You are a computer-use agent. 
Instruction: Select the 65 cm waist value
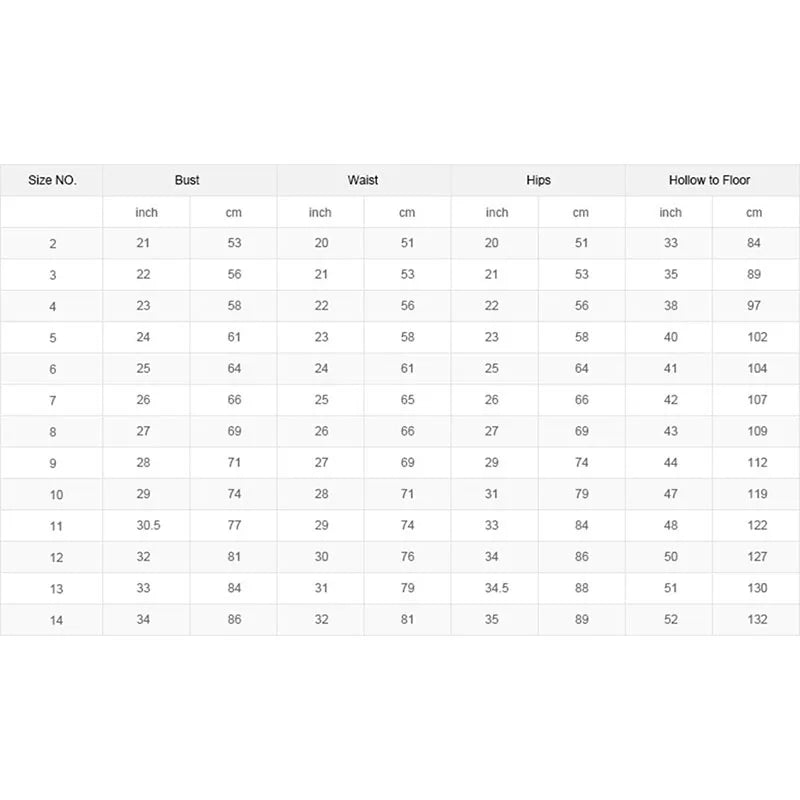pos(407,400)
